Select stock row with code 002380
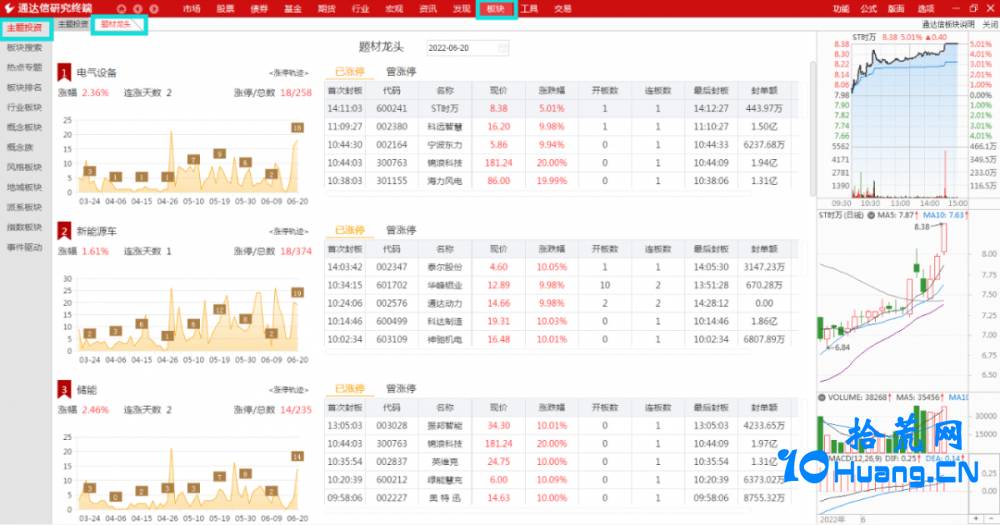Viewport: 1000px width, 525px height. (x=561, y=126)
